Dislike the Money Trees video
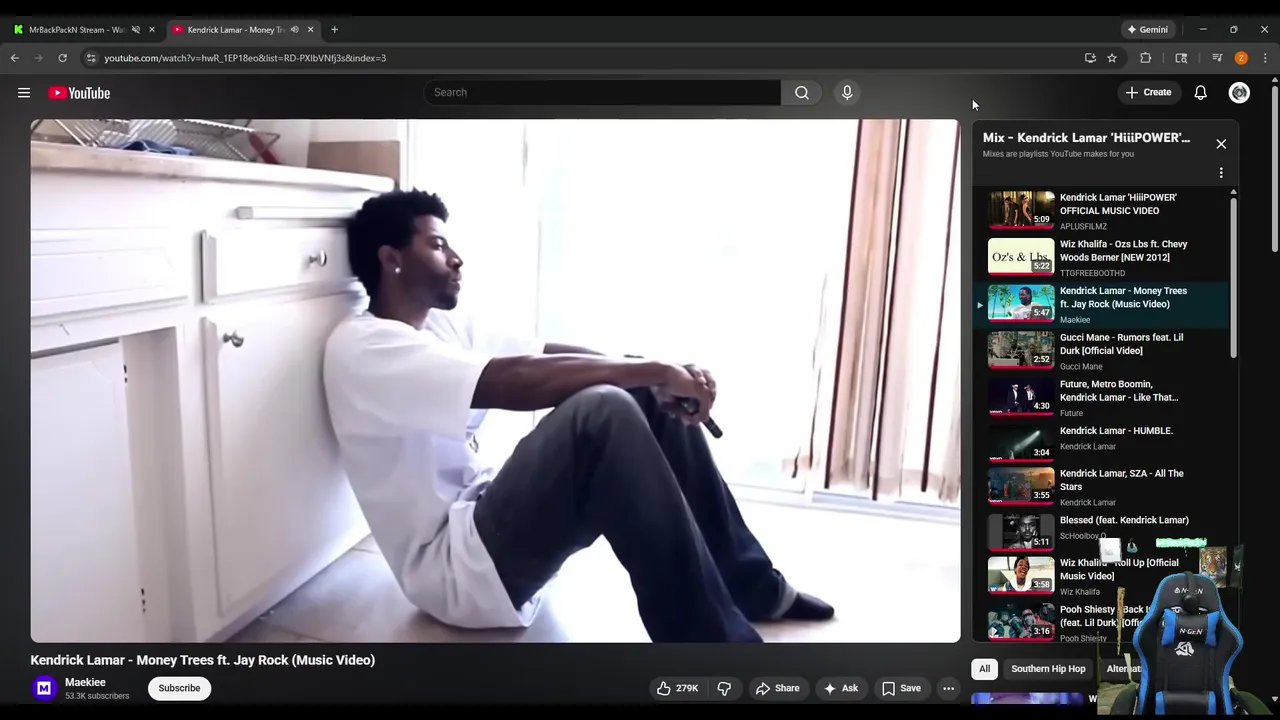Image resolution: width=1280 pixels, height=720 pixels. pyautogui.click(x=724, y=688)
